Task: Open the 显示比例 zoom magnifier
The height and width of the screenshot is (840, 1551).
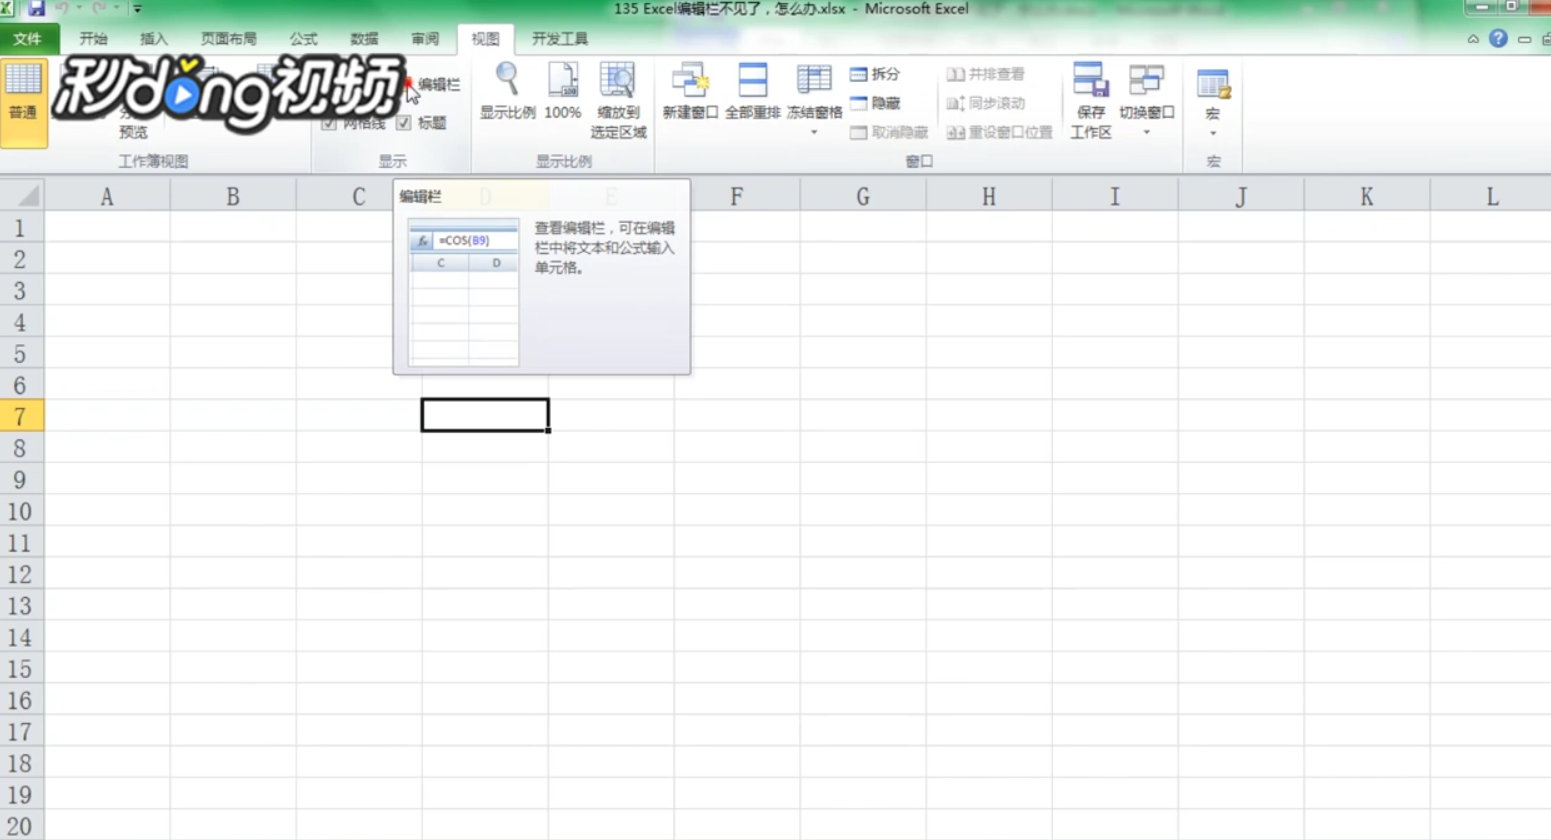Action: 507,92
